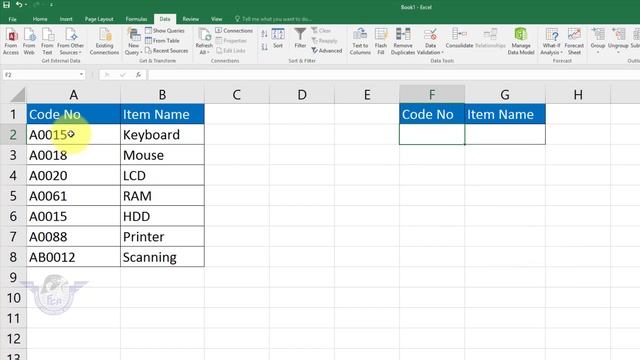Open the New Query dropdown
The height and width of the screenshot is (360, 640).
133,41
